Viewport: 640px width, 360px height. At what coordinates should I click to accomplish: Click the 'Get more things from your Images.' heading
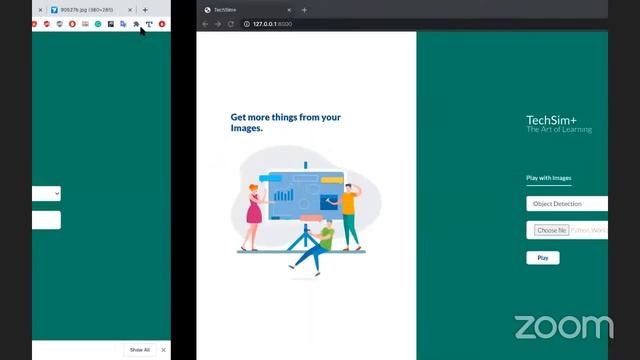coord(286,122)
